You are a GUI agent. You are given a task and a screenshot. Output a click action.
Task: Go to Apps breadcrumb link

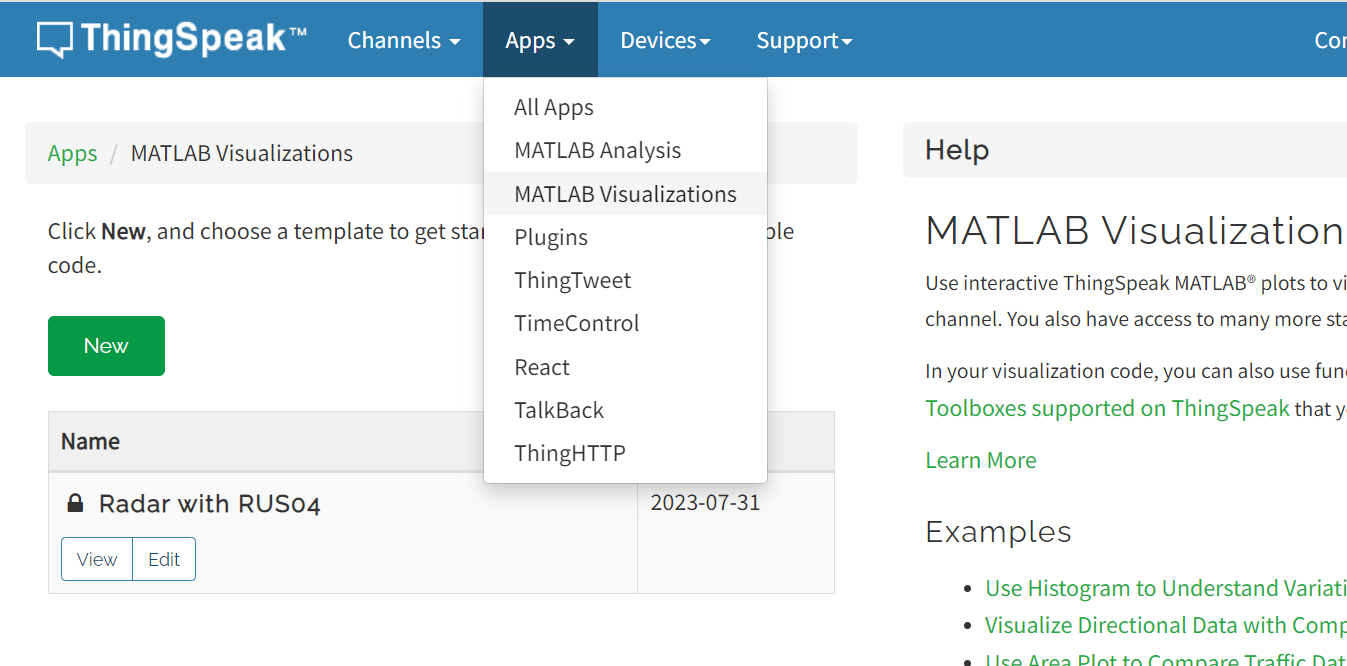point(73,153)
